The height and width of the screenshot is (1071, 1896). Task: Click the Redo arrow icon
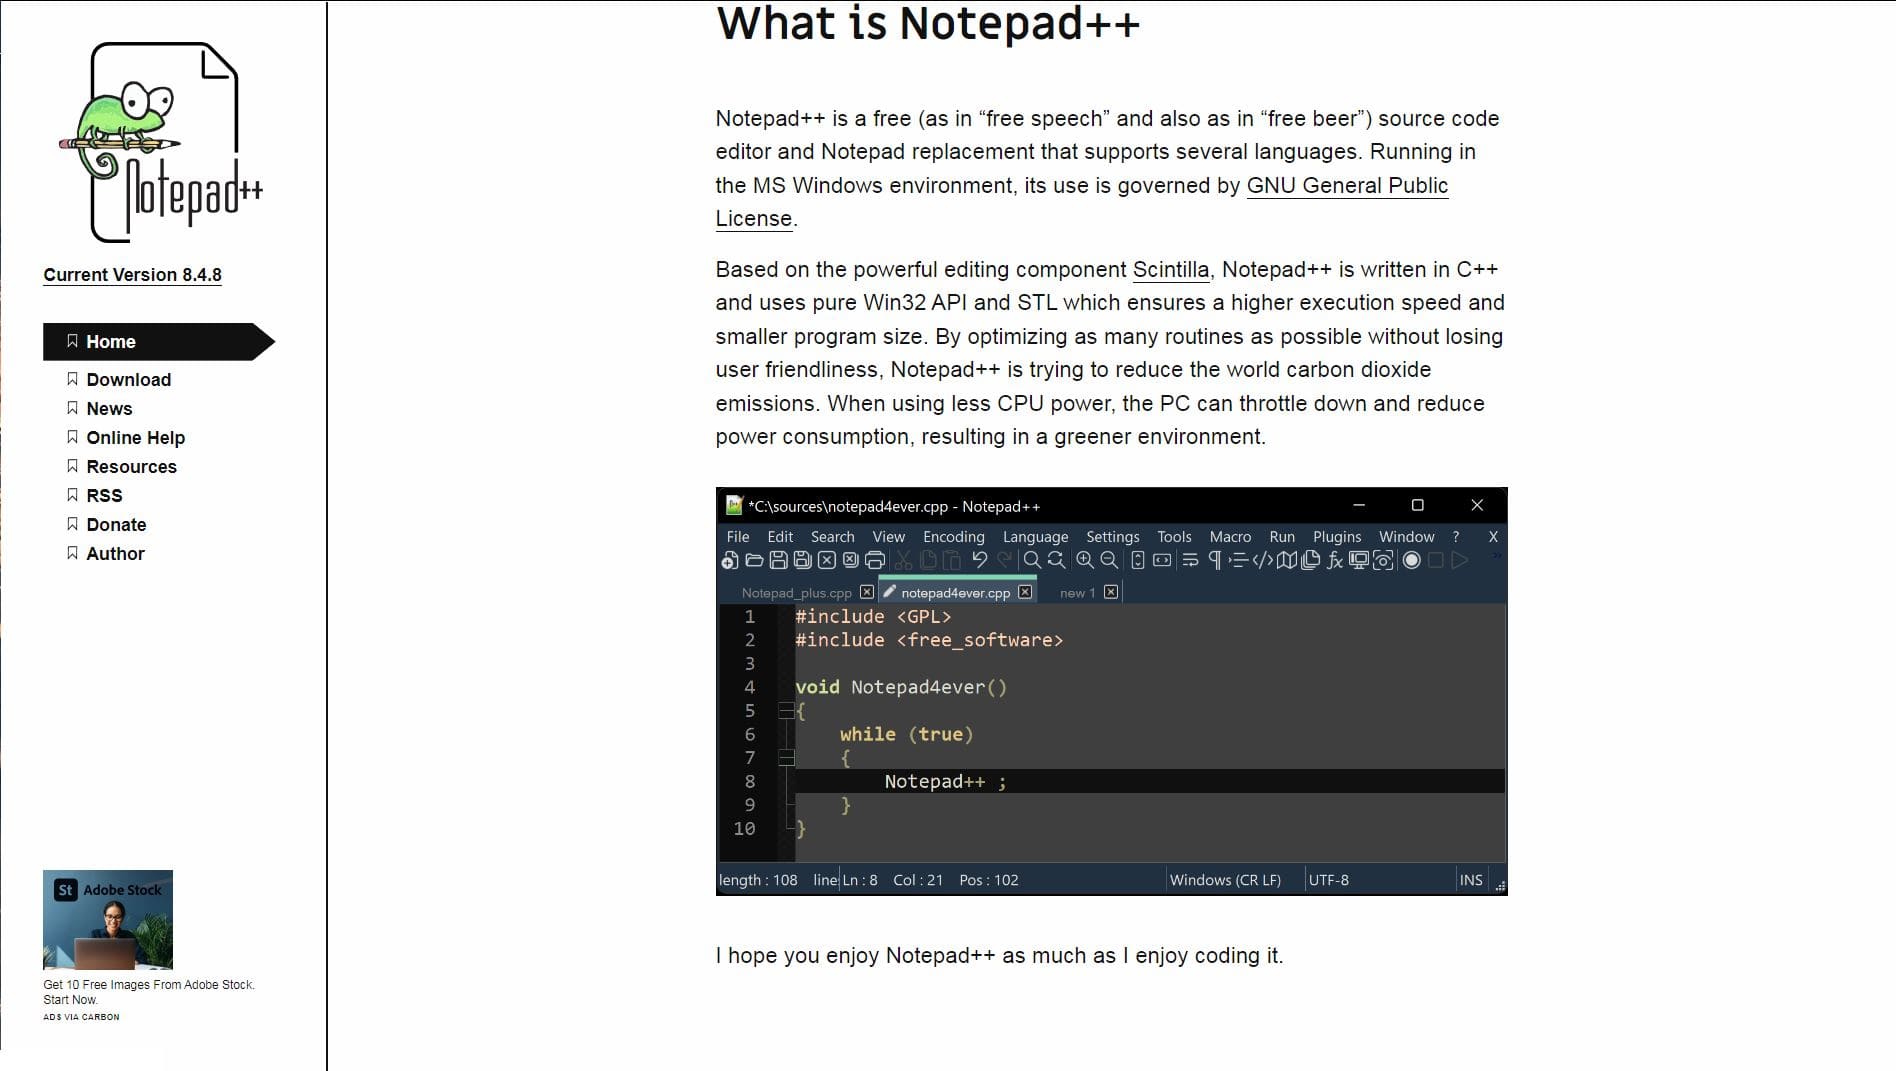coord(1004,560)
